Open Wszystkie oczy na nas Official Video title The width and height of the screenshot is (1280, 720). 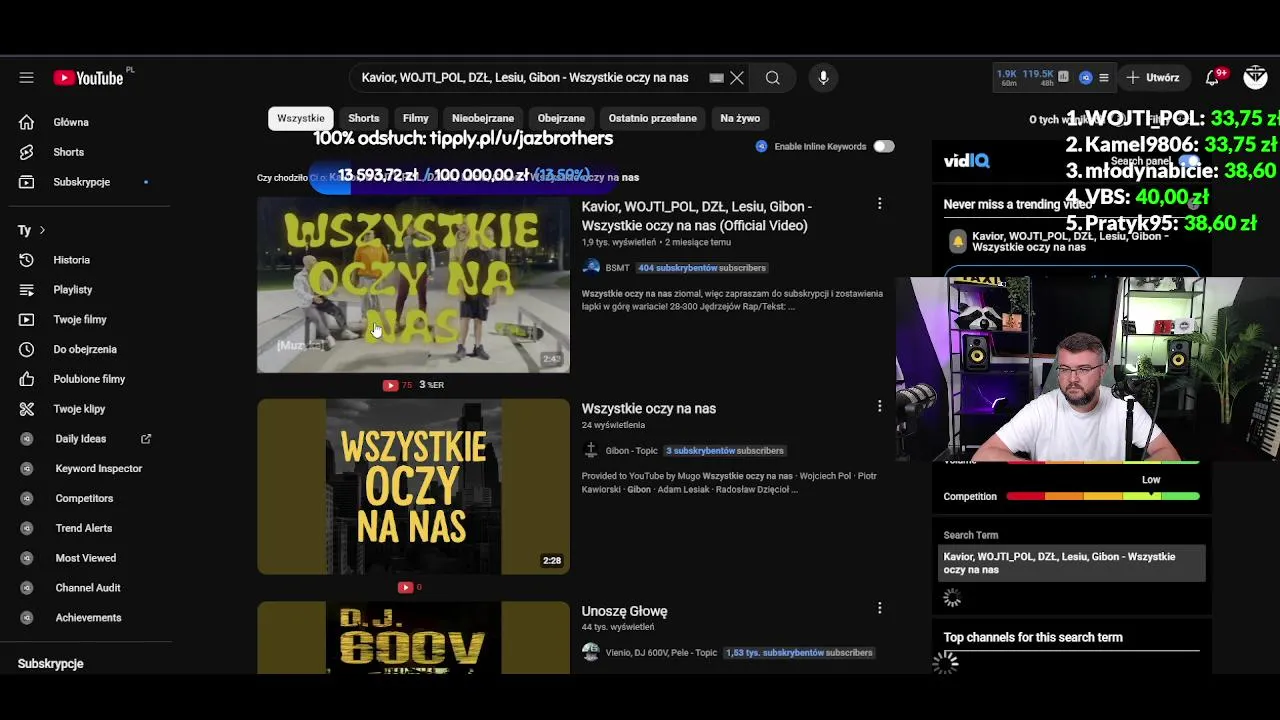[x=697, y=216]
